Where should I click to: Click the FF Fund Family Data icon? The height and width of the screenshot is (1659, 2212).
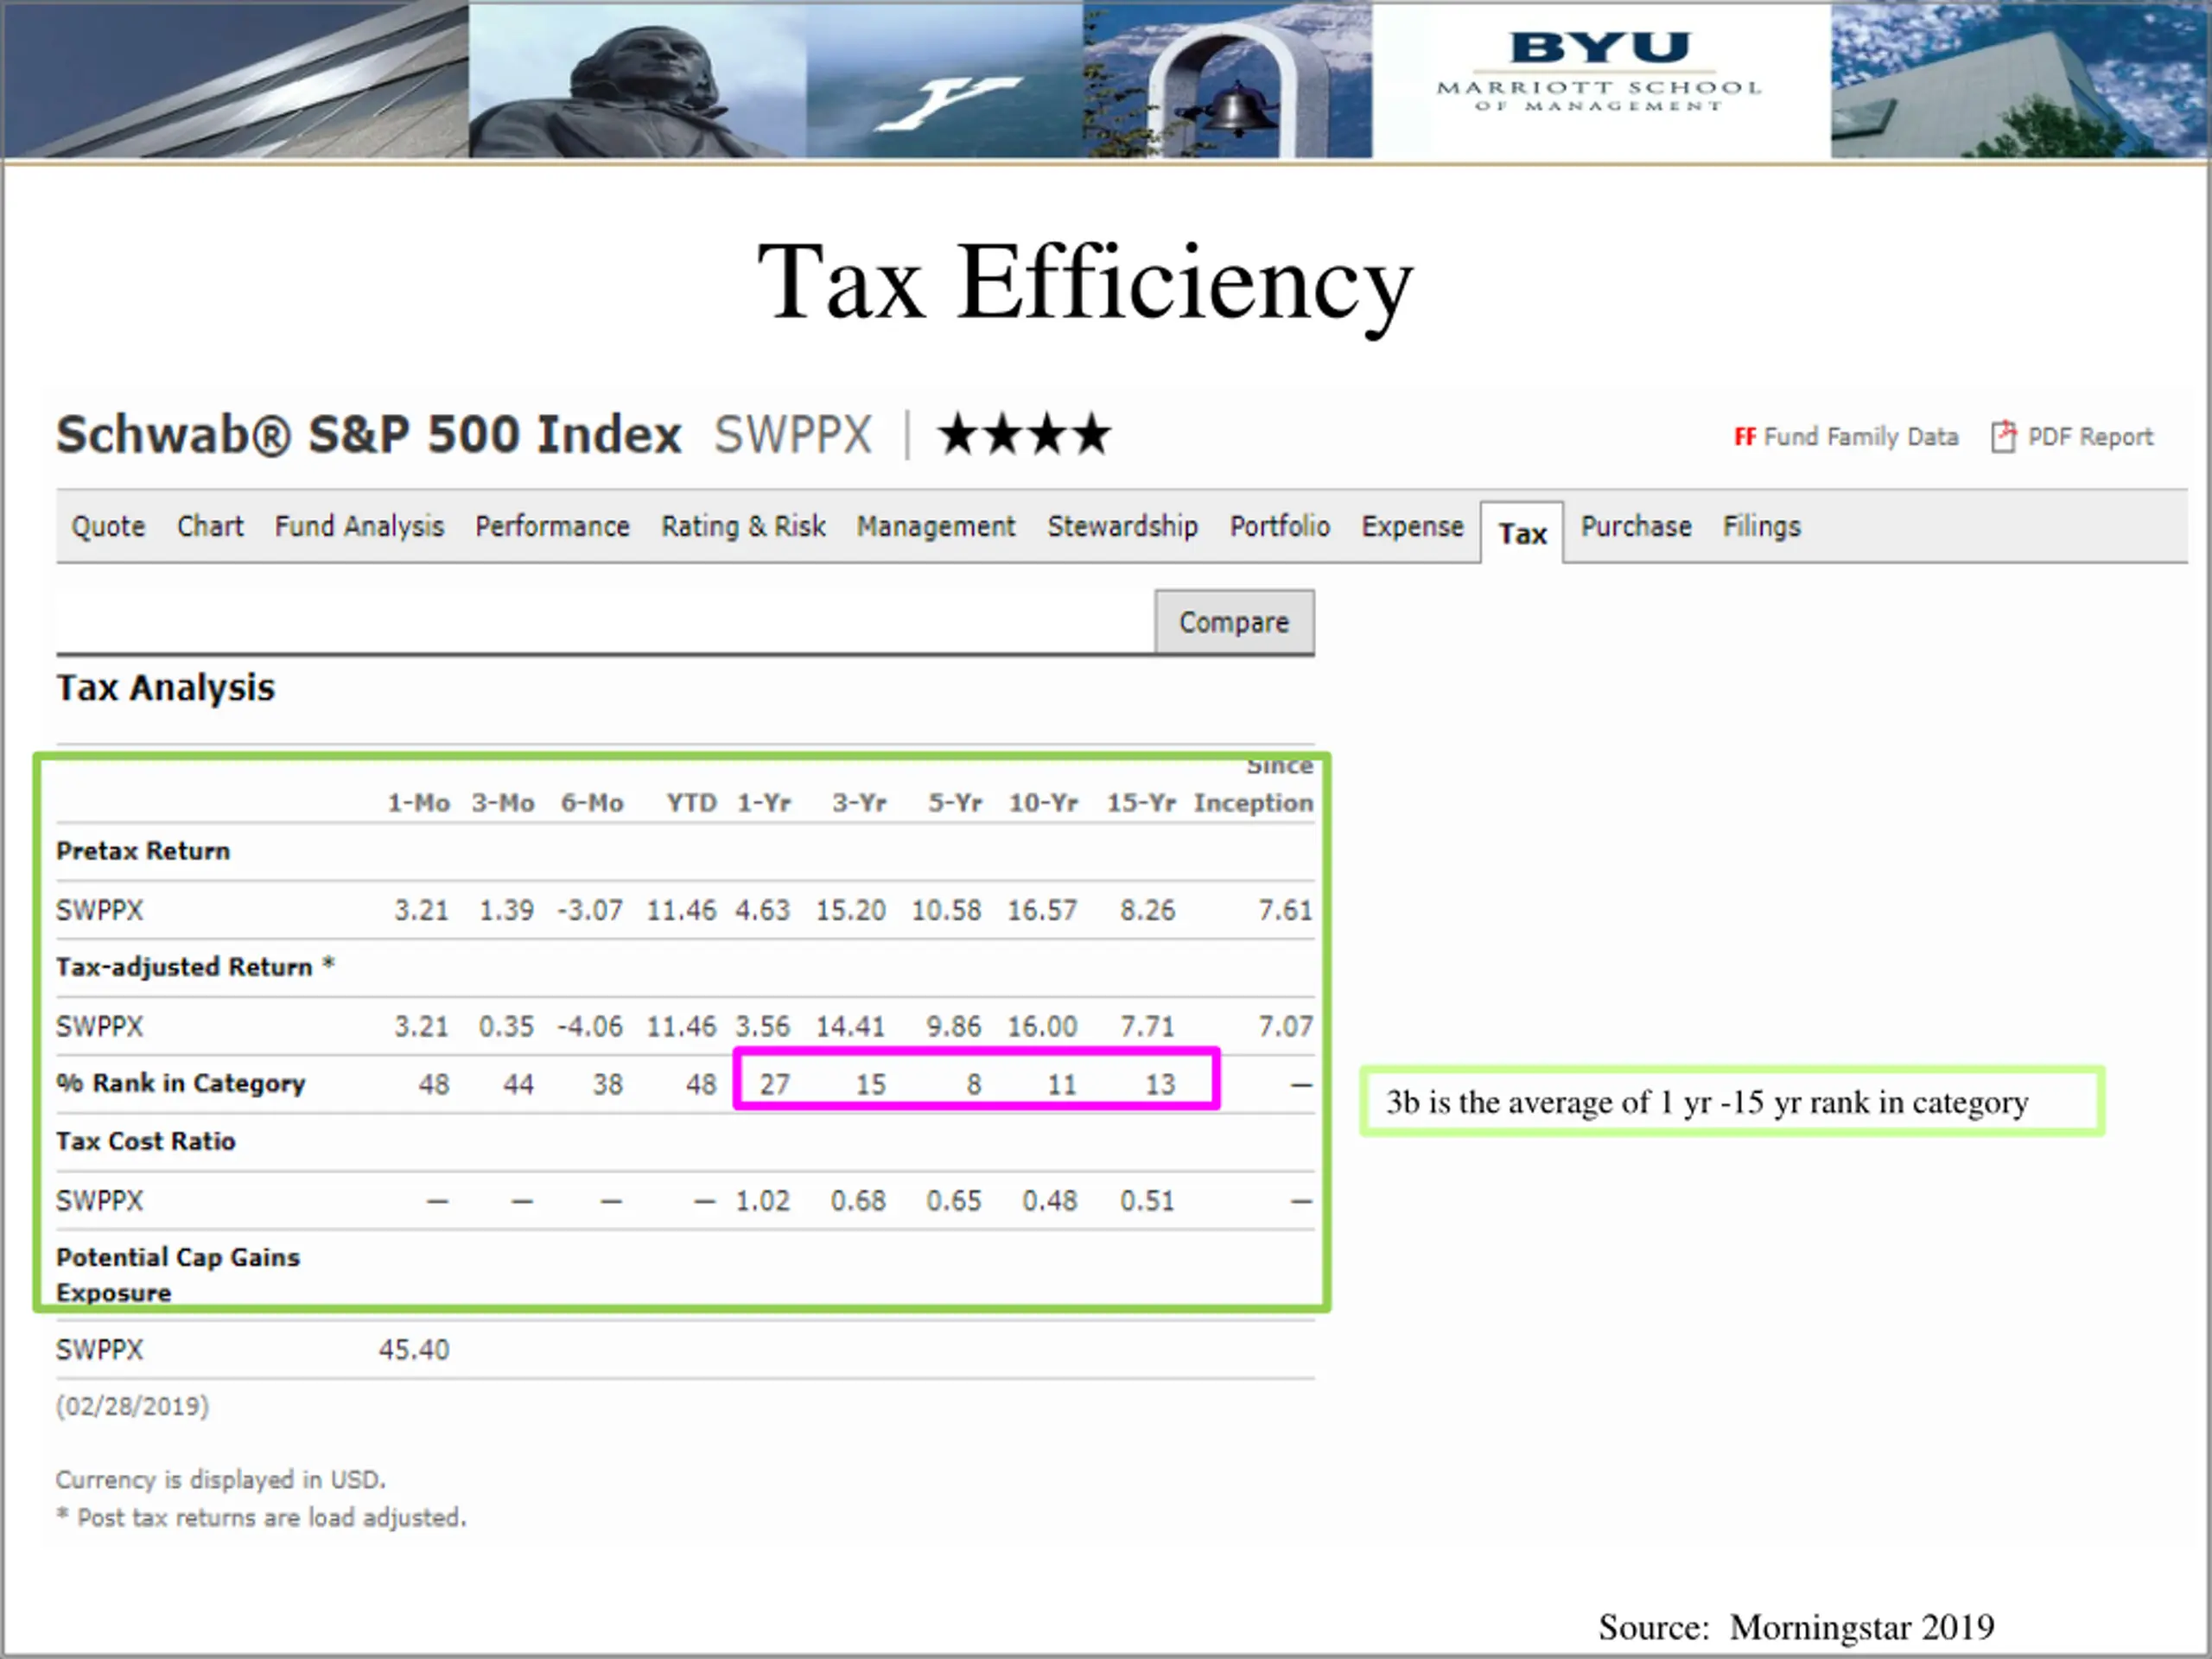[x=1745, y=437]
